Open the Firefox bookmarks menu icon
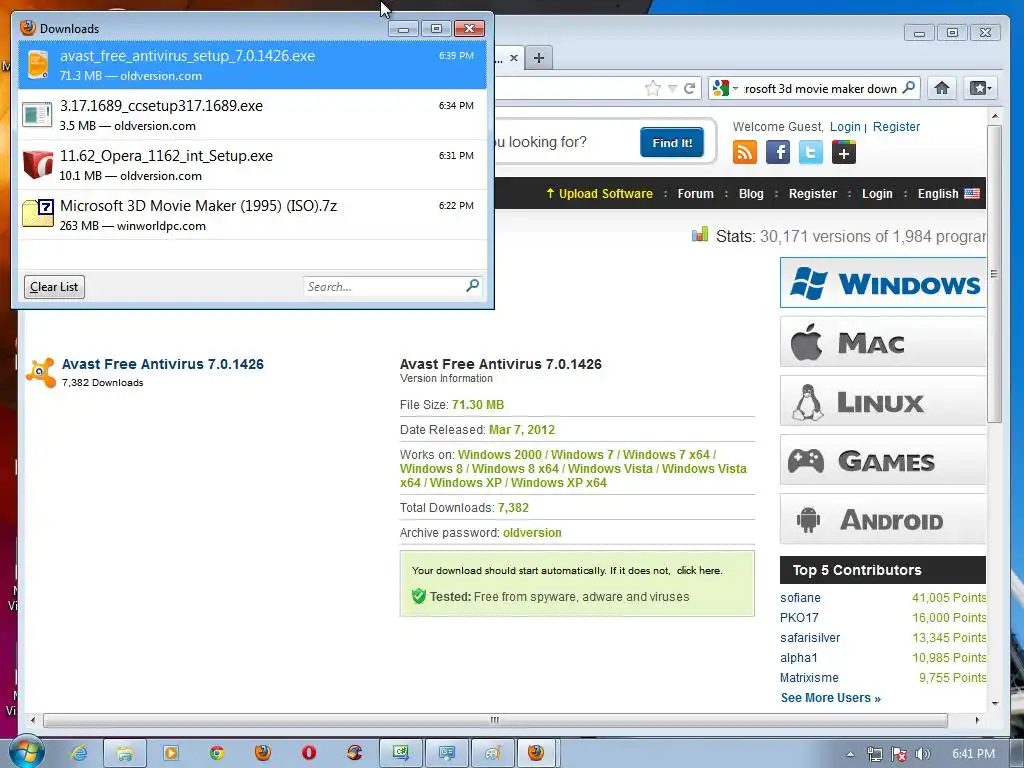Viewport: 1024px width, 768px height. point(980,88)
